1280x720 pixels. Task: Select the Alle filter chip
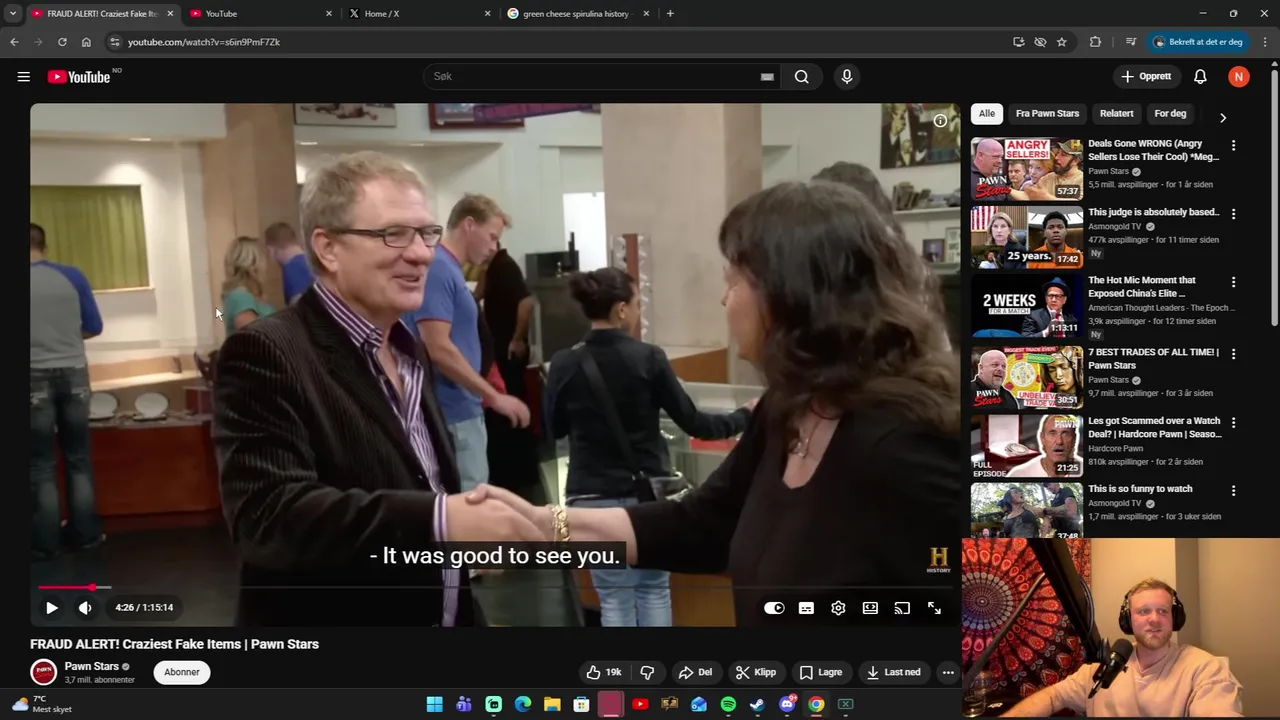coord(987,114)
